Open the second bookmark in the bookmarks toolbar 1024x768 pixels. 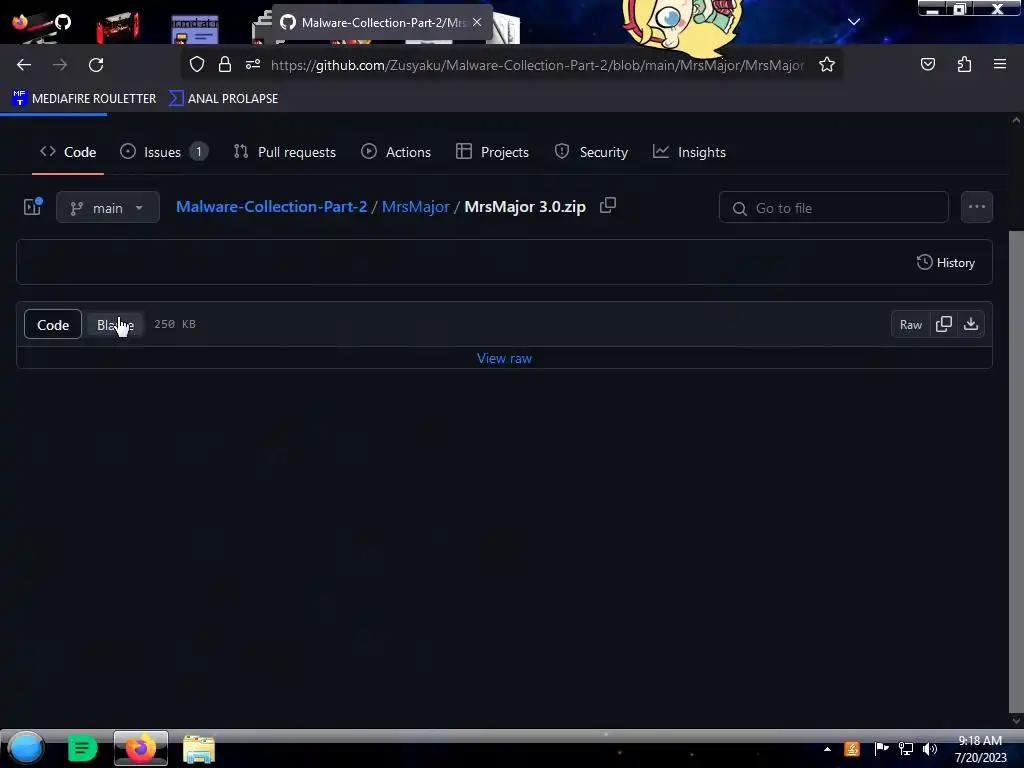pyautogui.click(x=223, y=99)
